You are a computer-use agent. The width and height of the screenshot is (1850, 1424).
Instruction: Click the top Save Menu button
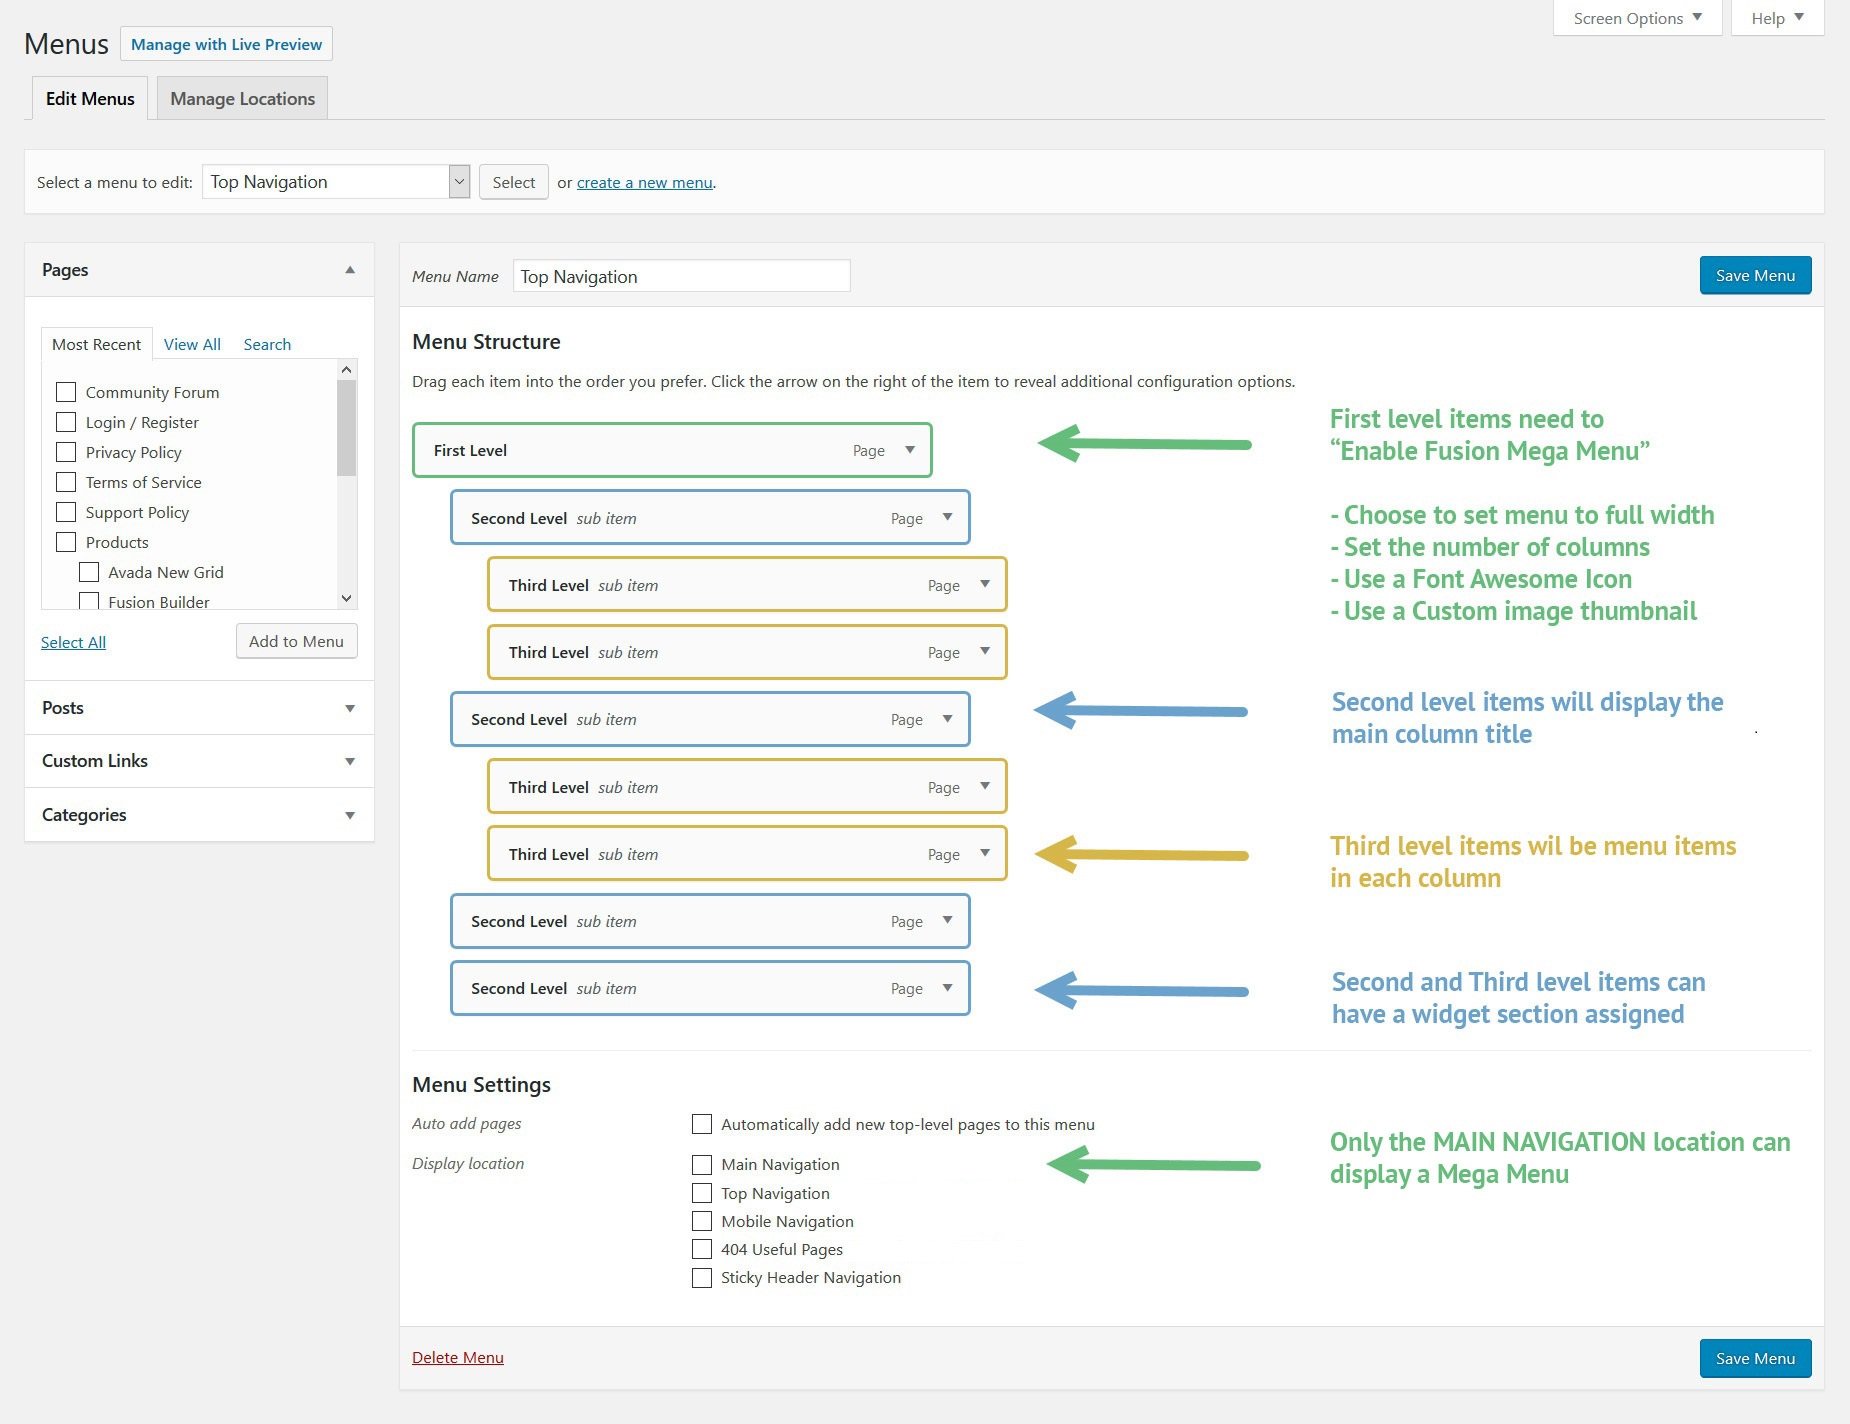1755,276
